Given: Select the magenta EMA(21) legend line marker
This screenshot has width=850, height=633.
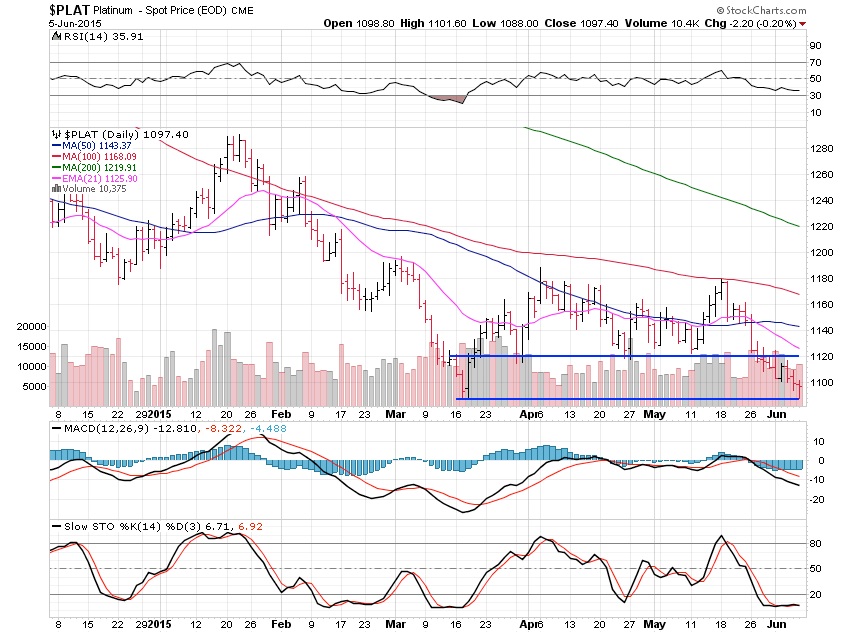Looking at the screenshot, I should tap(56, 179).
